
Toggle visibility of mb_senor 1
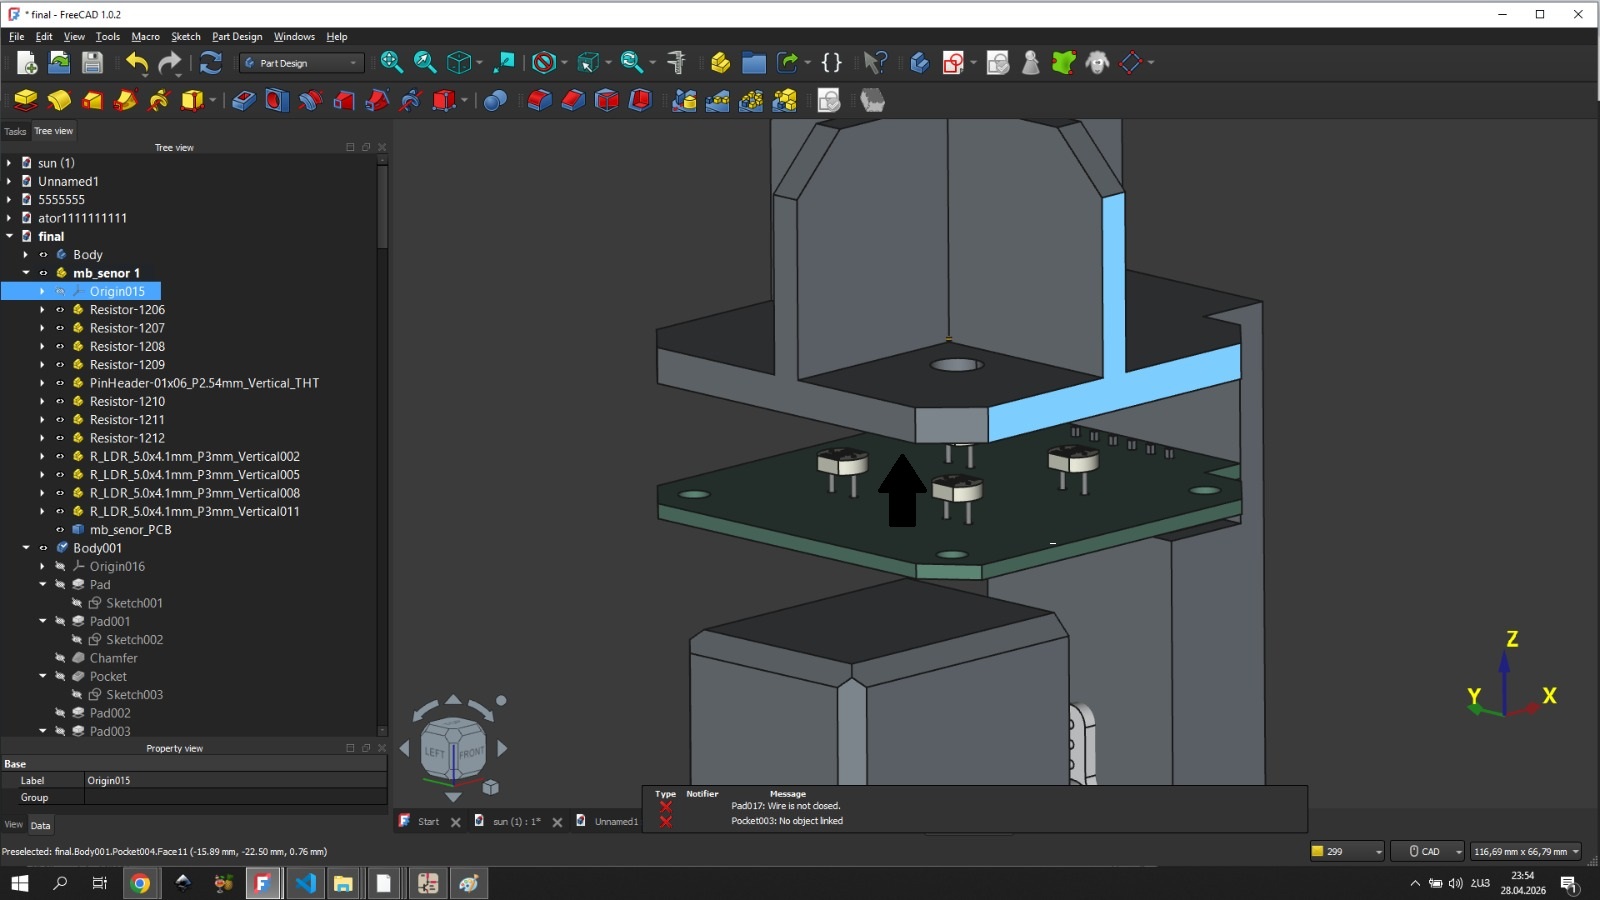pos(43,273)
